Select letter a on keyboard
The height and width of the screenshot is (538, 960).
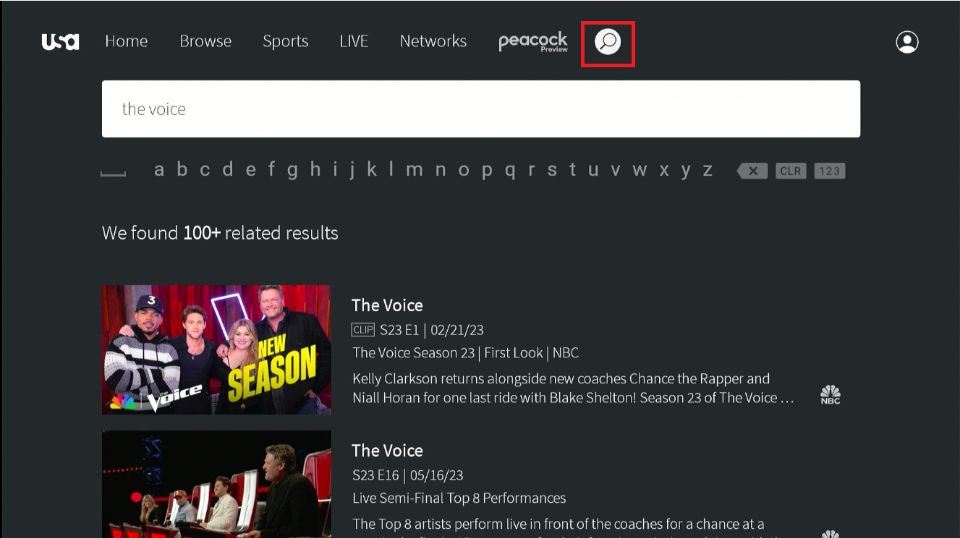[x=159, y=170]
